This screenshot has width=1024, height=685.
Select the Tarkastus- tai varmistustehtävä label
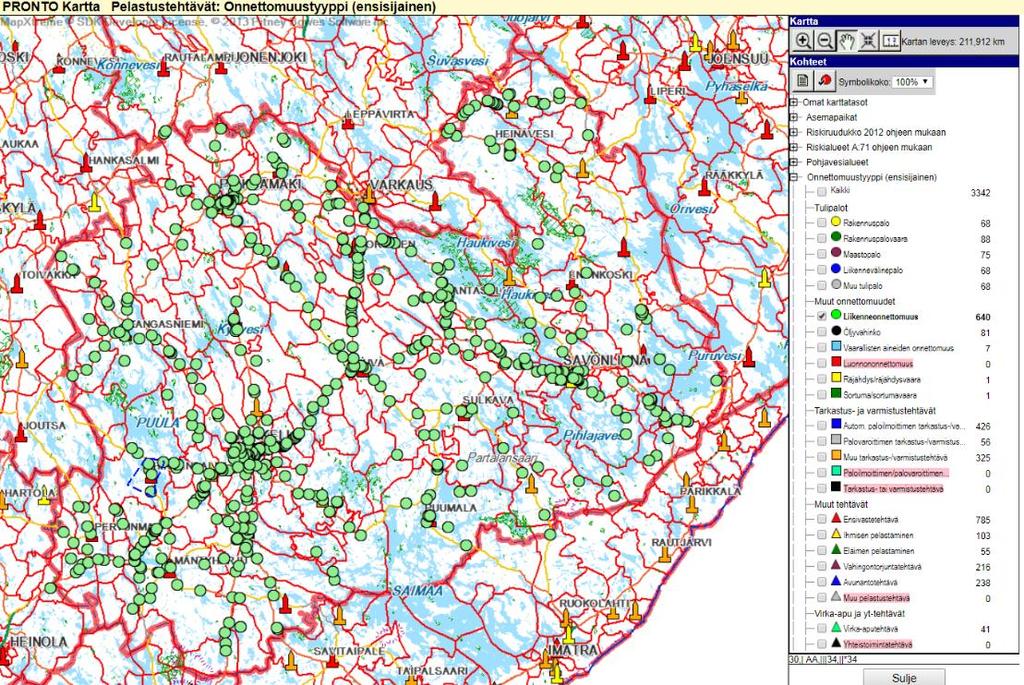coord(893,489)
